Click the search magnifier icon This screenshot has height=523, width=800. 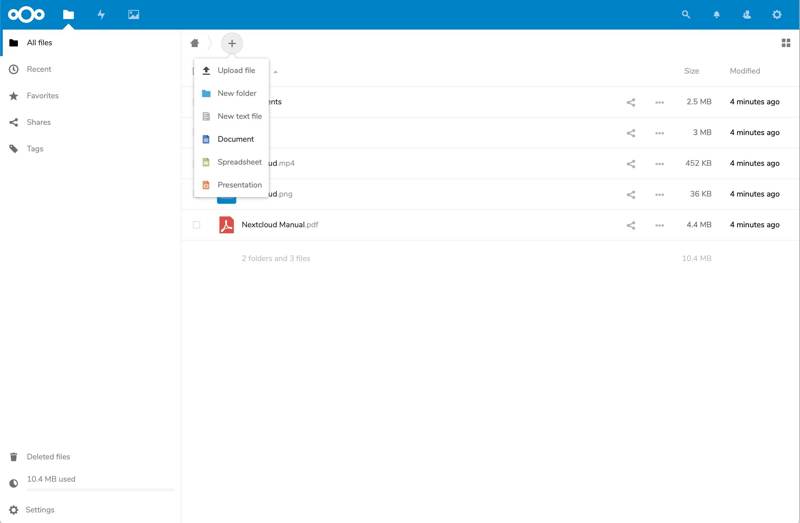click(686, 14)
